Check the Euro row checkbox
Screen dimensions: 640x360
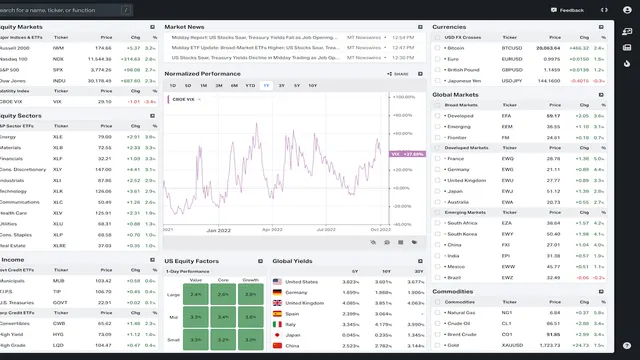pos(438,59)
